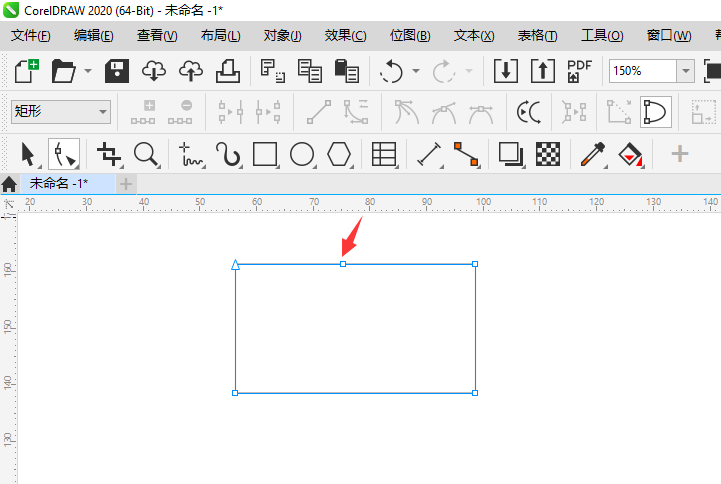This screenshot has width=721, height=484.
Task: Click the Add nodes icon
Action: coord(143,113)
